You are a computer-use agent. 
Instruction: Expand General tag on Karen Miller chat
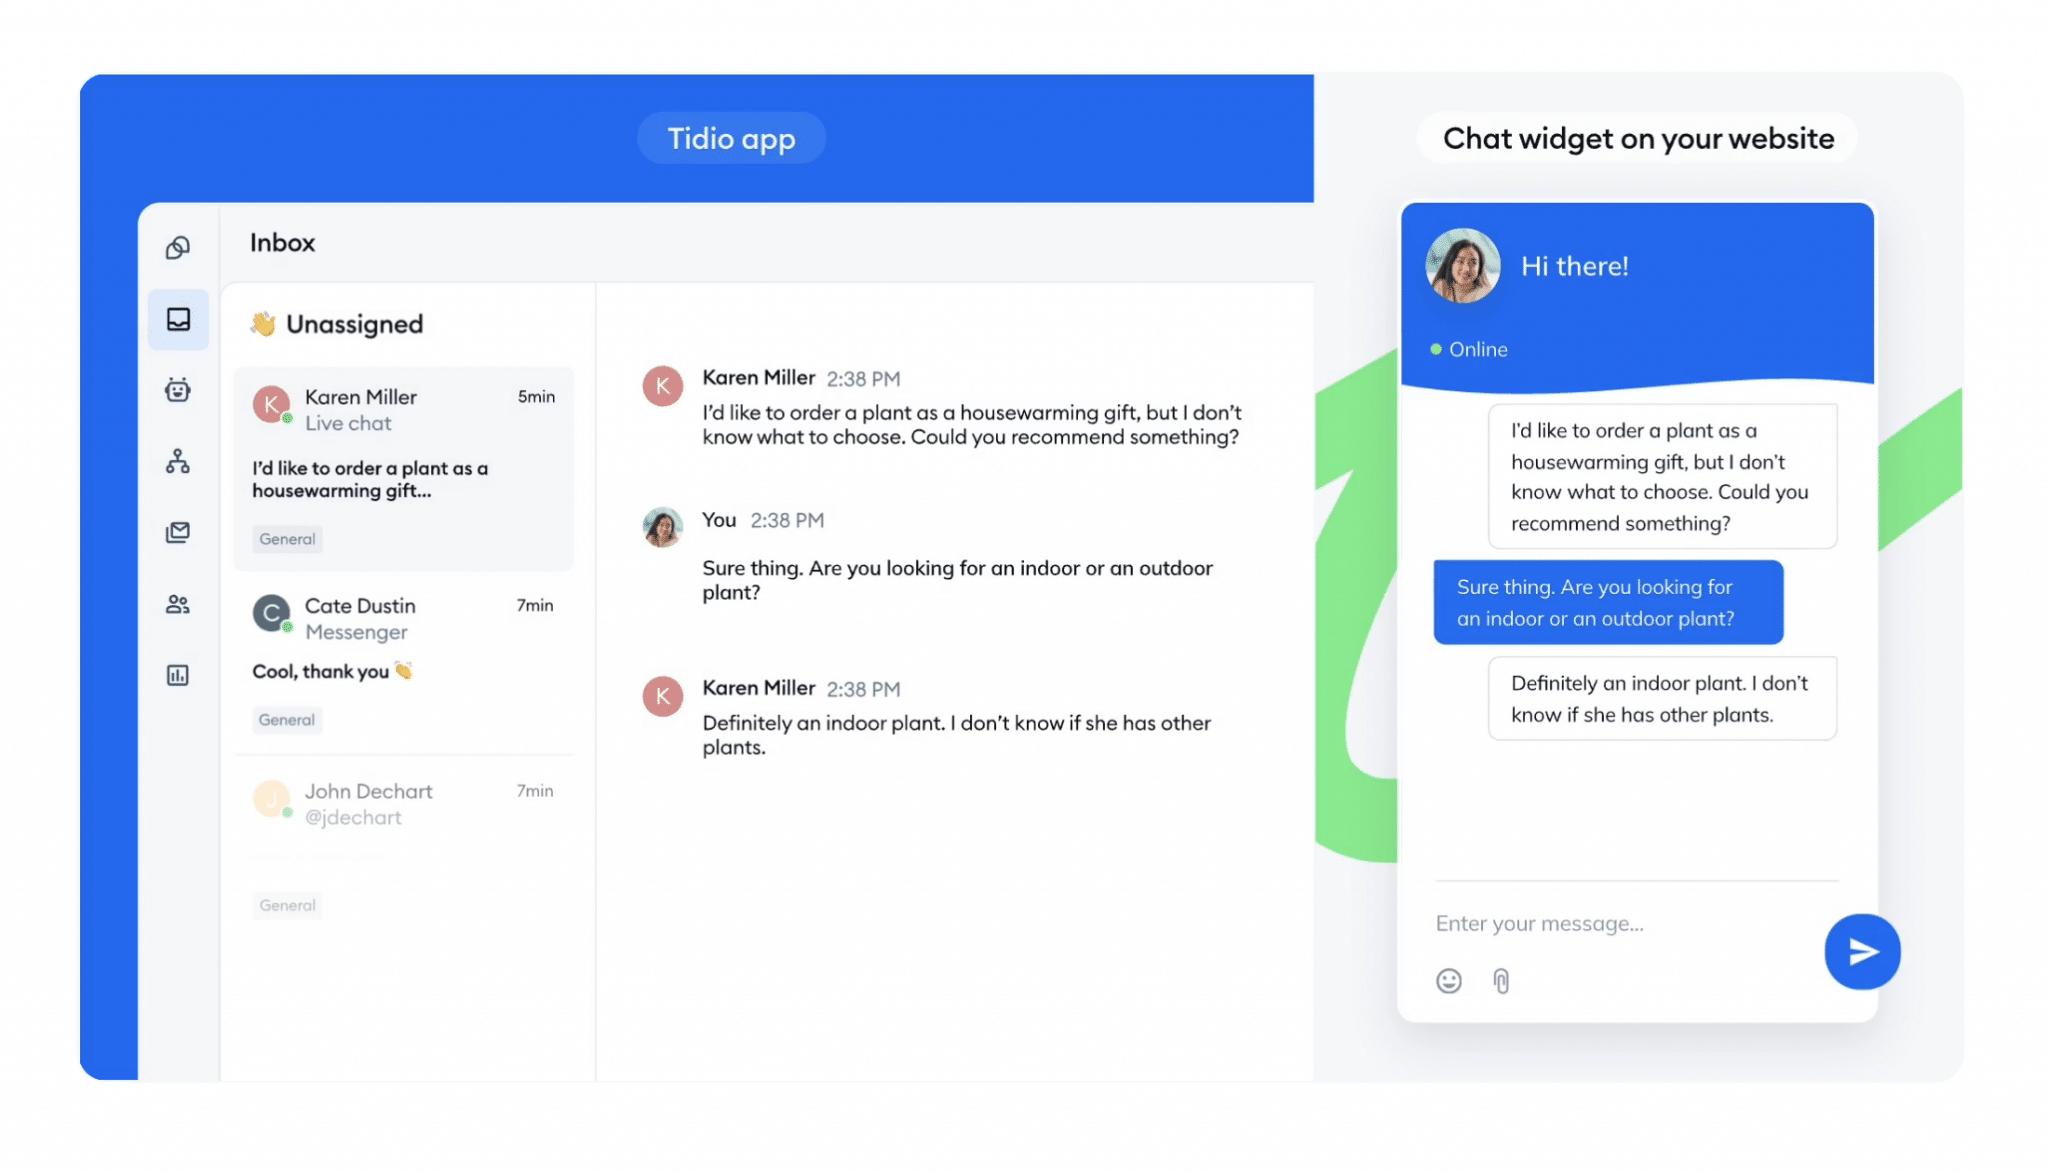click(286, 537)
